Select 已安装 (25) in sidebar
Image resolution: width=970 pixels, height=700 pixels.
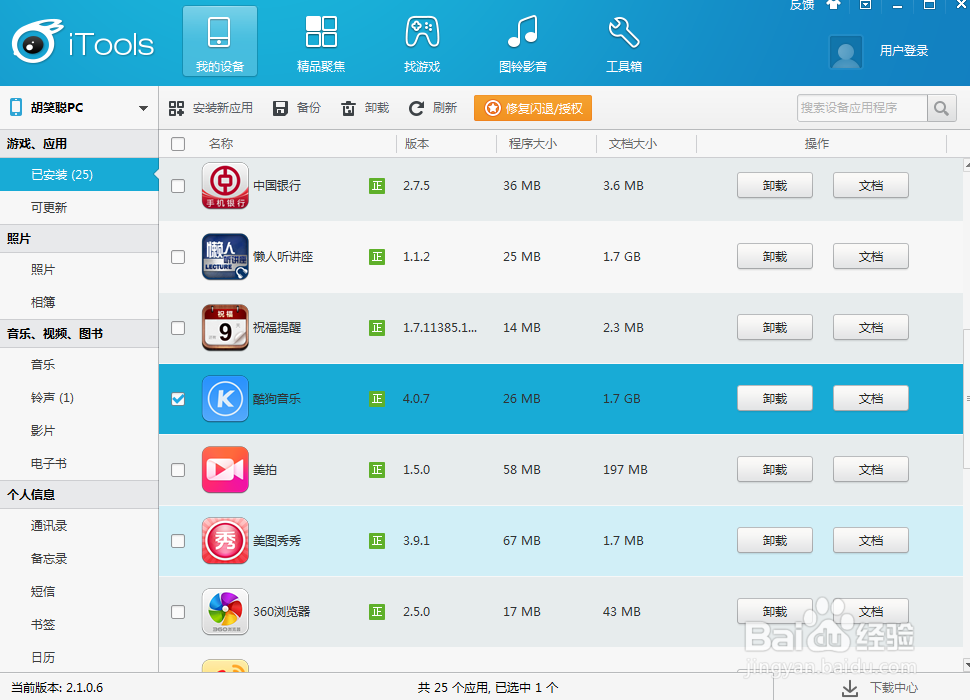point(79,175)
